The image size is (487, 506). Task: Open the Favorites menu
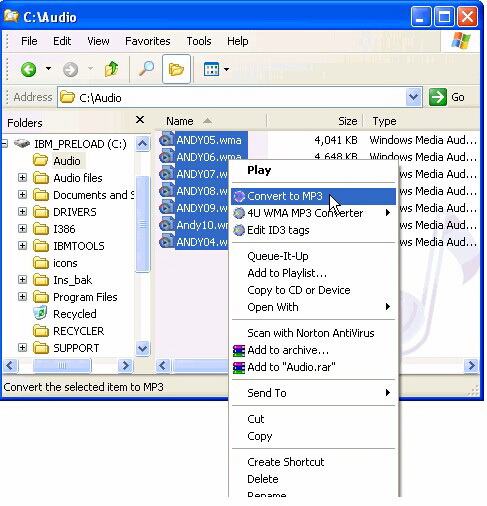148,41
